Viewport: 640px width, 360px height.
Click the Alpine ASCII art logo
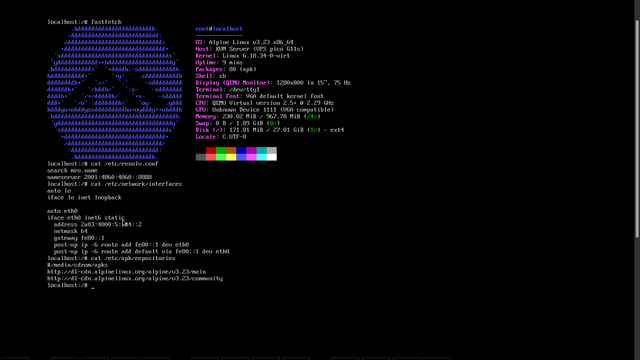(x=115, y=93)
